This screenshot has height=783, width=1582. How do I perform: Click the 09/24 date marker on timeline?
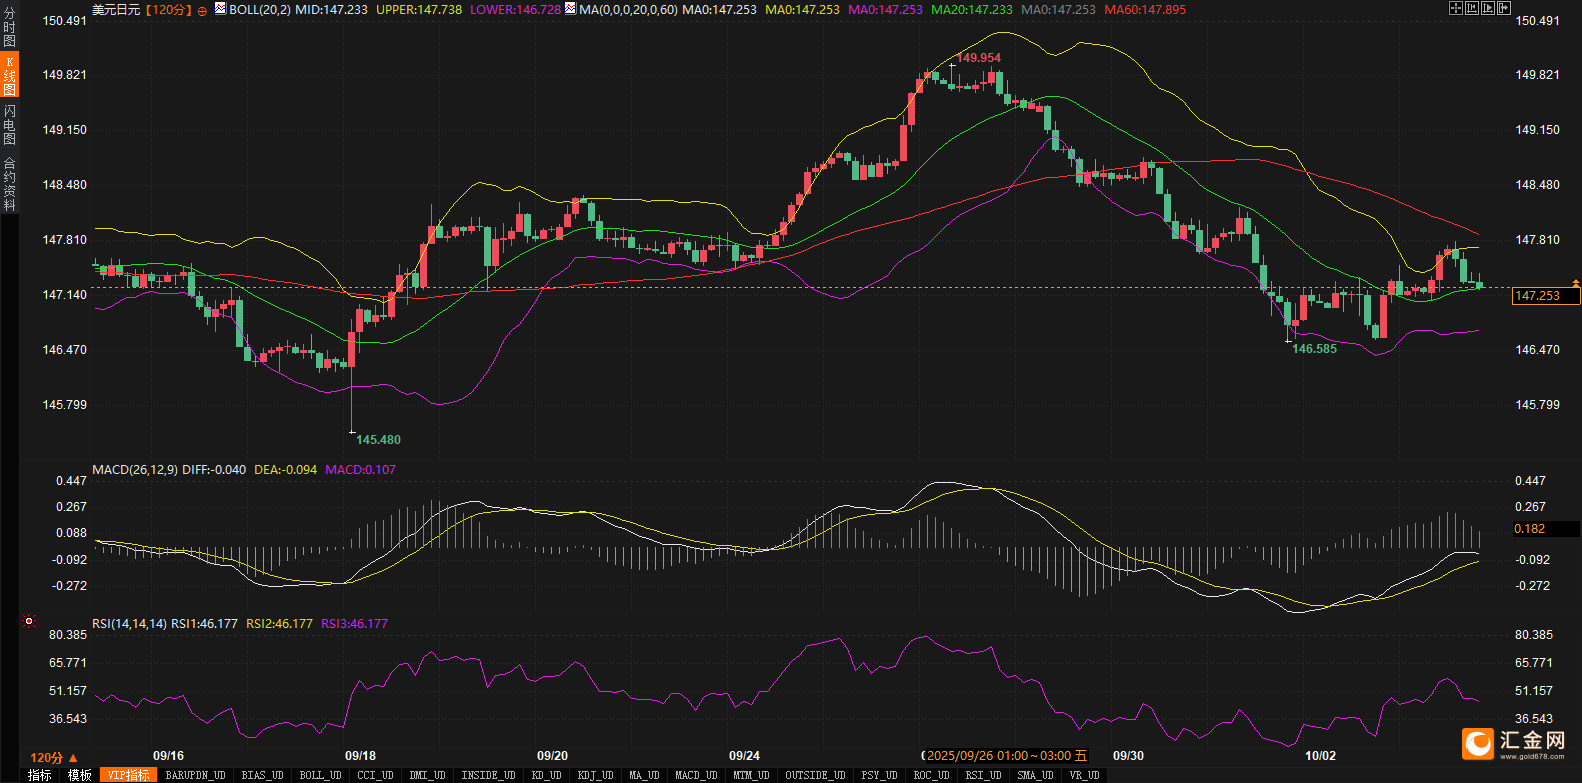click(x=744, y=756)
